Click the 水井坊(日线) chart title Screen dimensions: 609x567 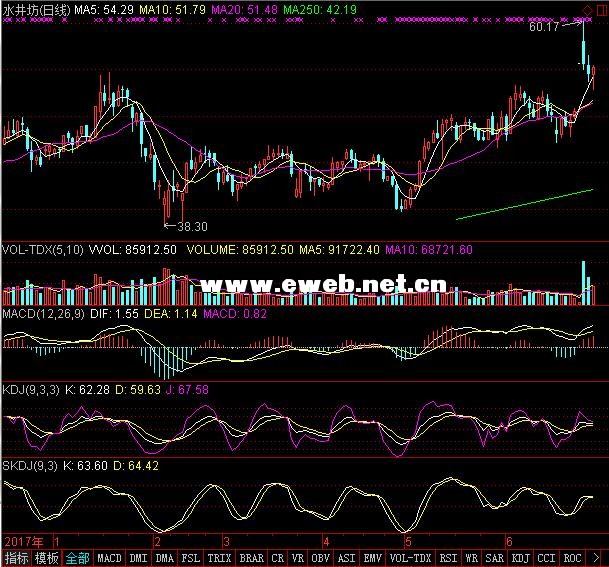[37, 10]
